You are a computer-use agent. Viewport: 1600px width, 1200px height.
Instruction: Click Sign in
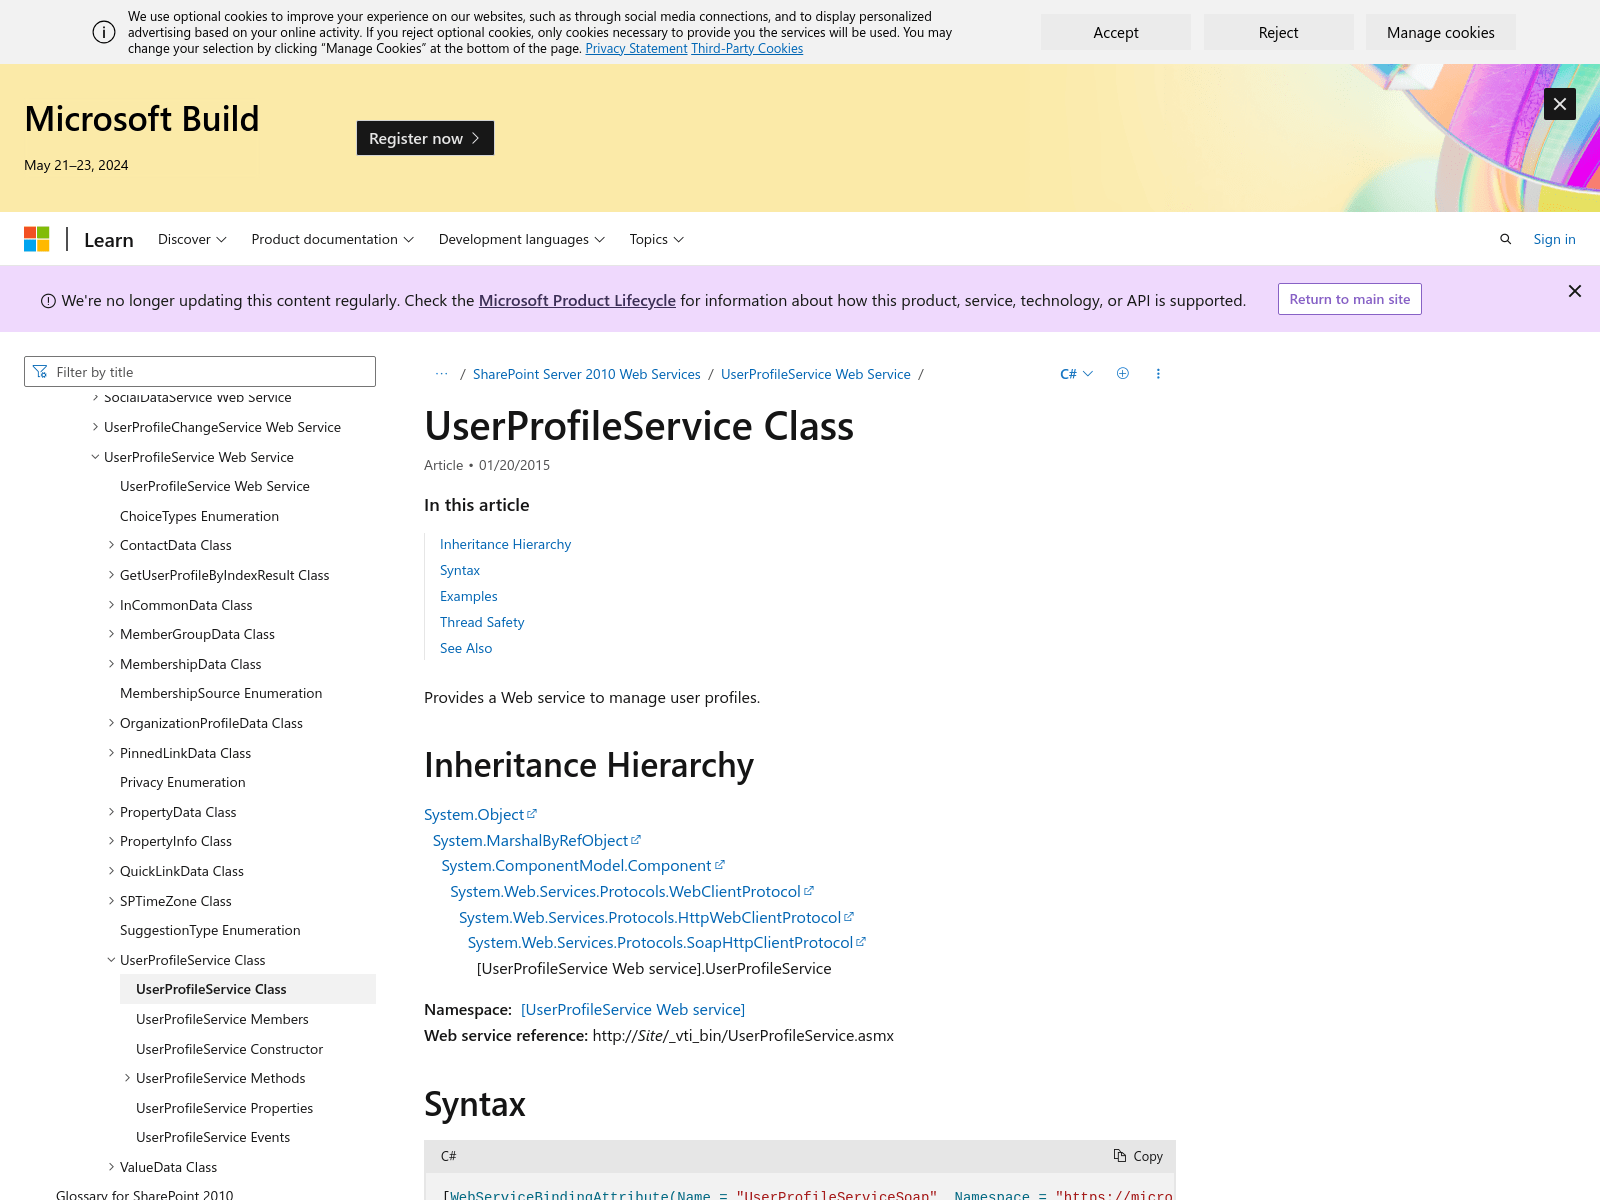1554,239
